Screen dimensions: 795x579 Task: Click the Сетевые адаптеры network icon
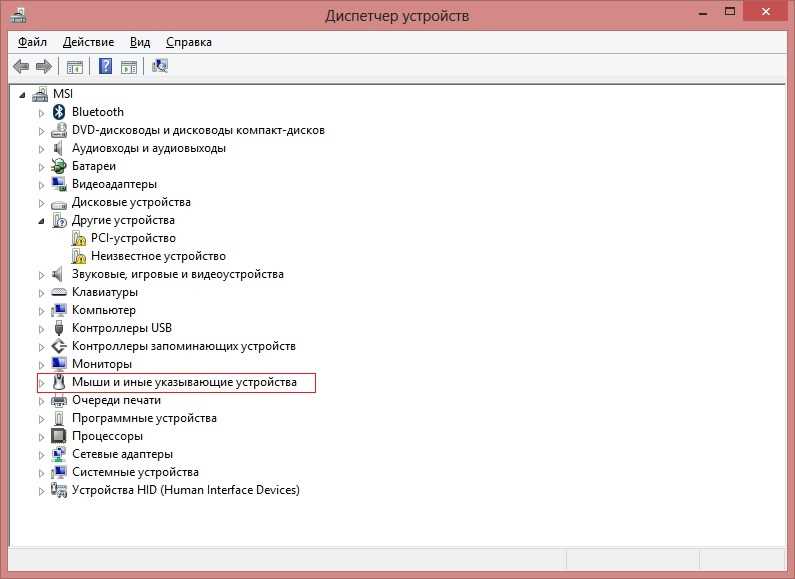click(59, 454)
